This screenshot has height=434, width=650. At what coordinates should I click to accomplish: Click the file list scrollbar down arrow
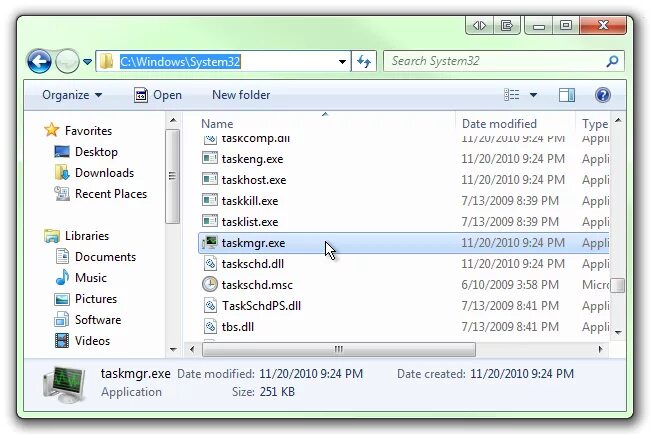click(x=618, y=332)
